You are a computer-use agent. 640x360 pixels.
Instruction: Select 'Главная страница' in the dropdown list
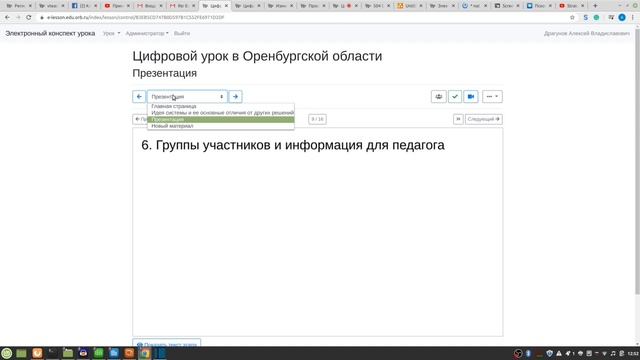click(x=221, y=106)
